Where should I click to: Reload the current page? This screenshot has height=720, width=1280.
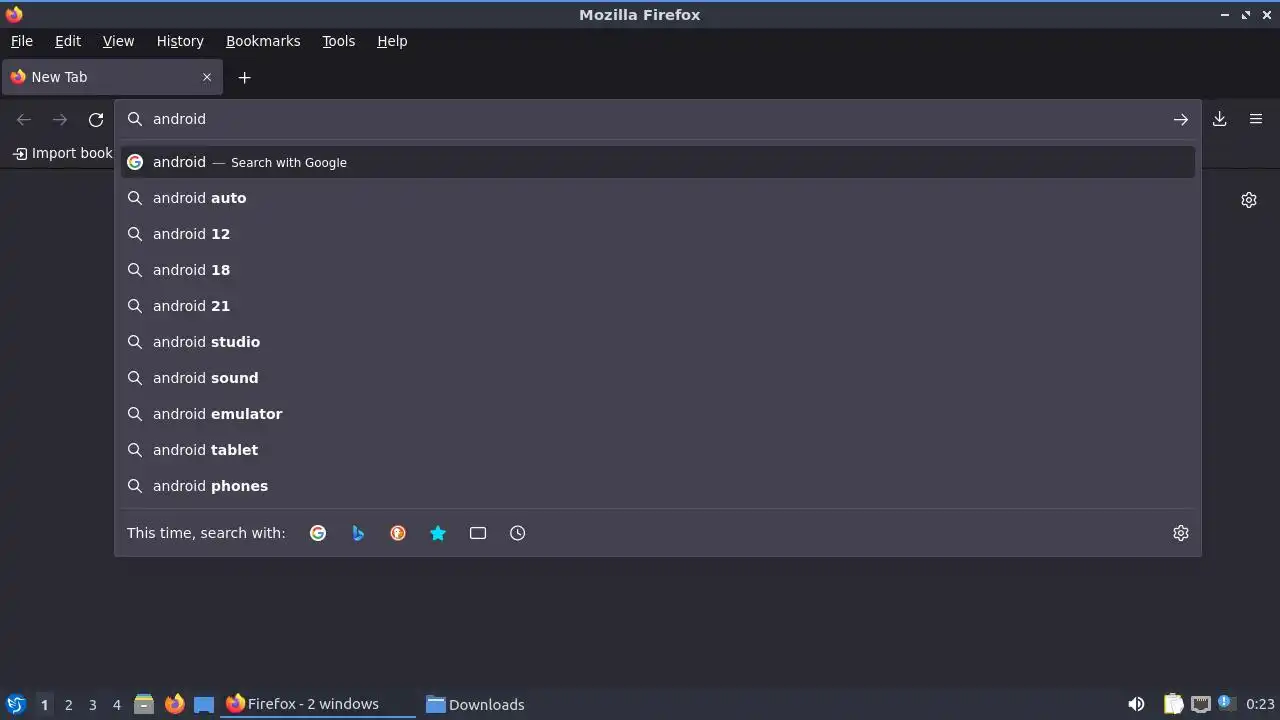tap(96, 119)
